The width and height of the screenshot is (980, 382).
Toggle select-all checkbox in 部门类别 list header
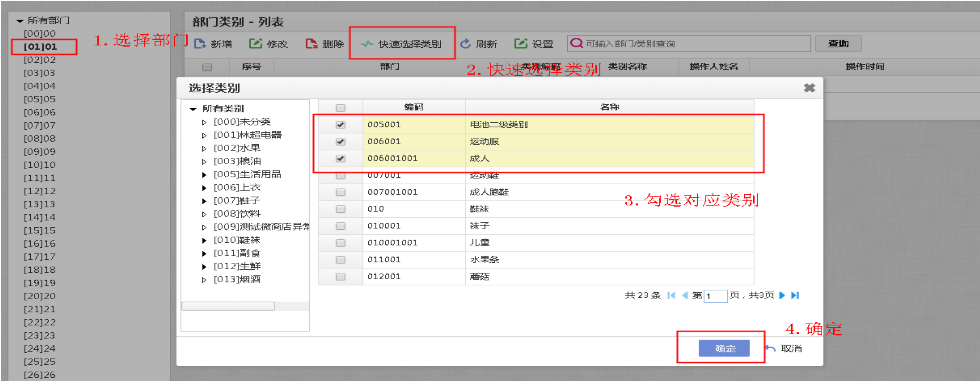208,67
